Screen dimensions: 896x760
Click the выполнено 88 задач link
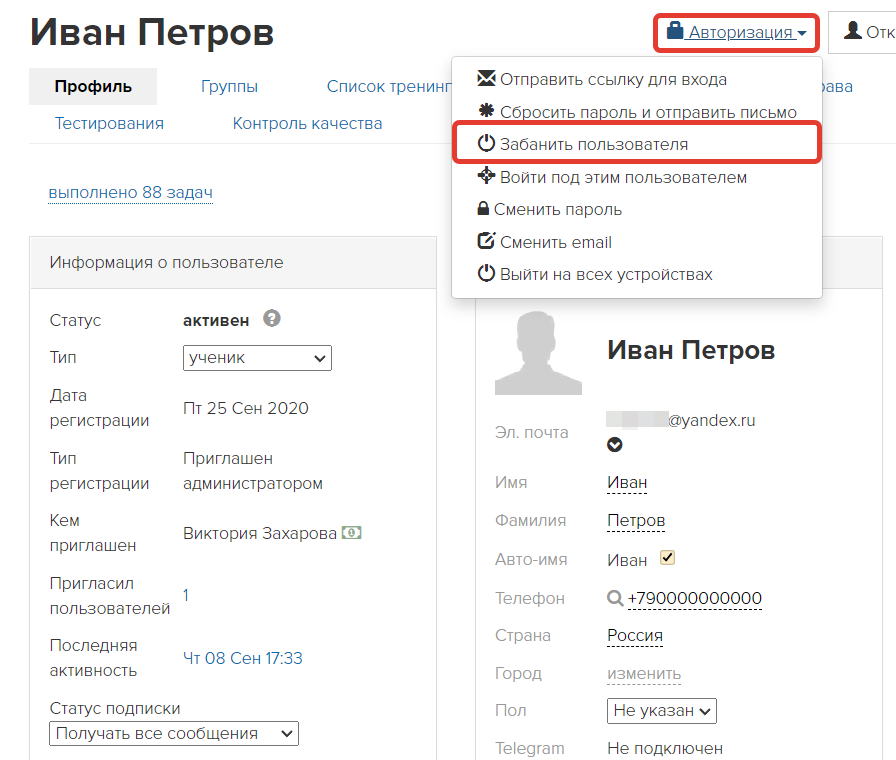[x=130, y=193]
